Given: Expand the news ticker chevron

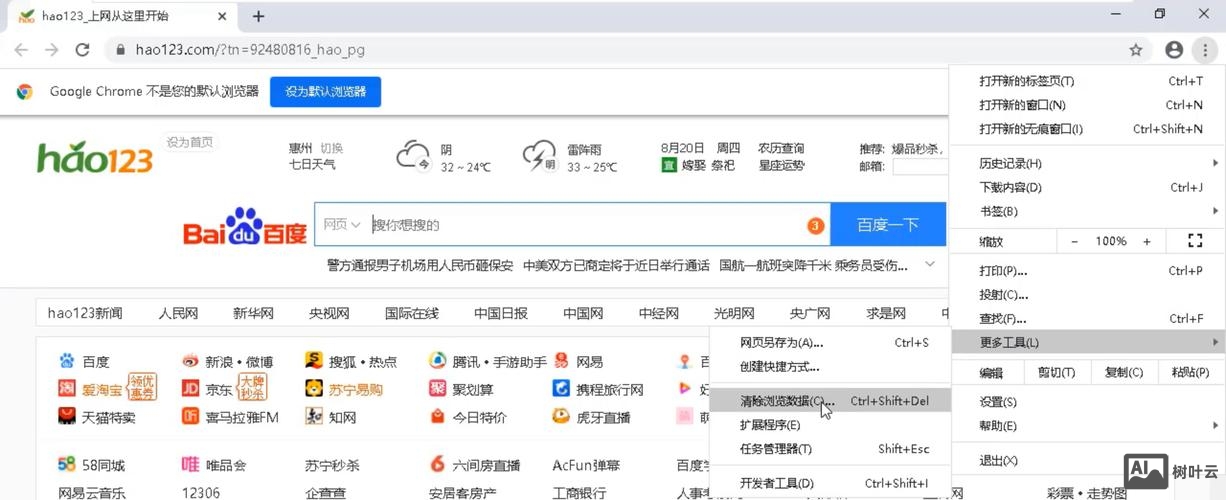Looking at the screenshot, I should [x=930, y=265].
